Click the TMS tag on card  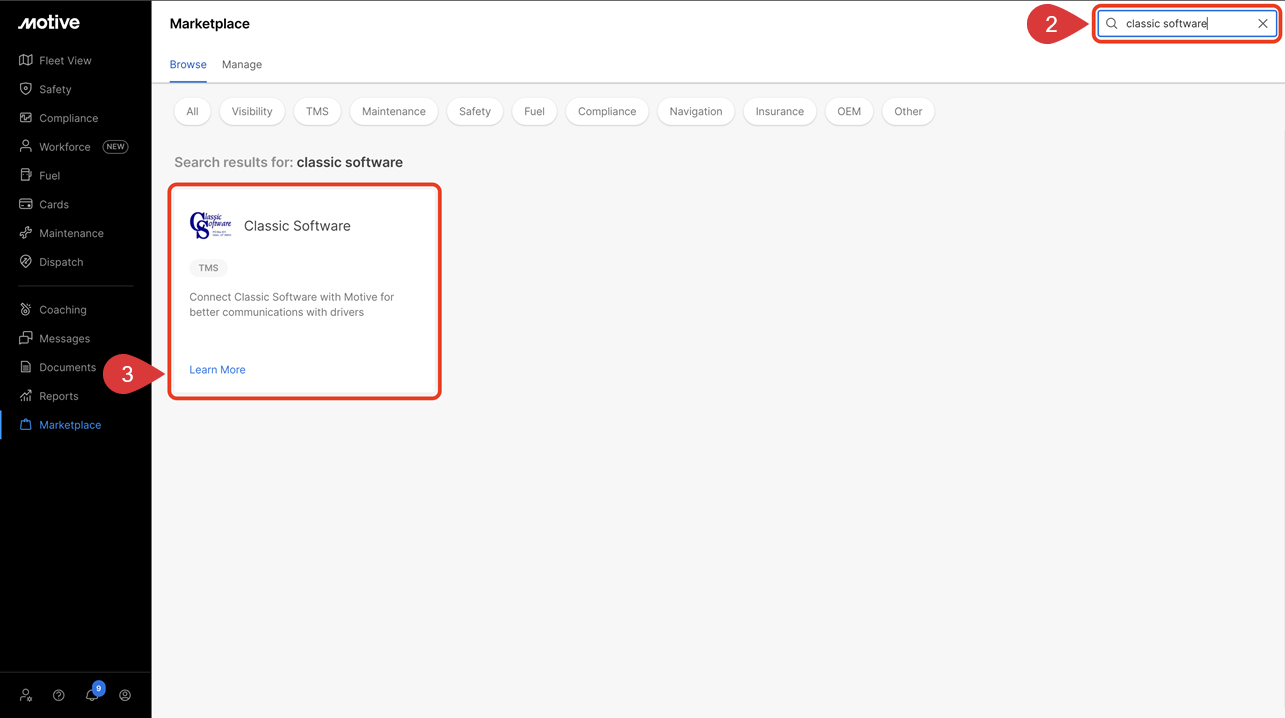click(208, 268)
